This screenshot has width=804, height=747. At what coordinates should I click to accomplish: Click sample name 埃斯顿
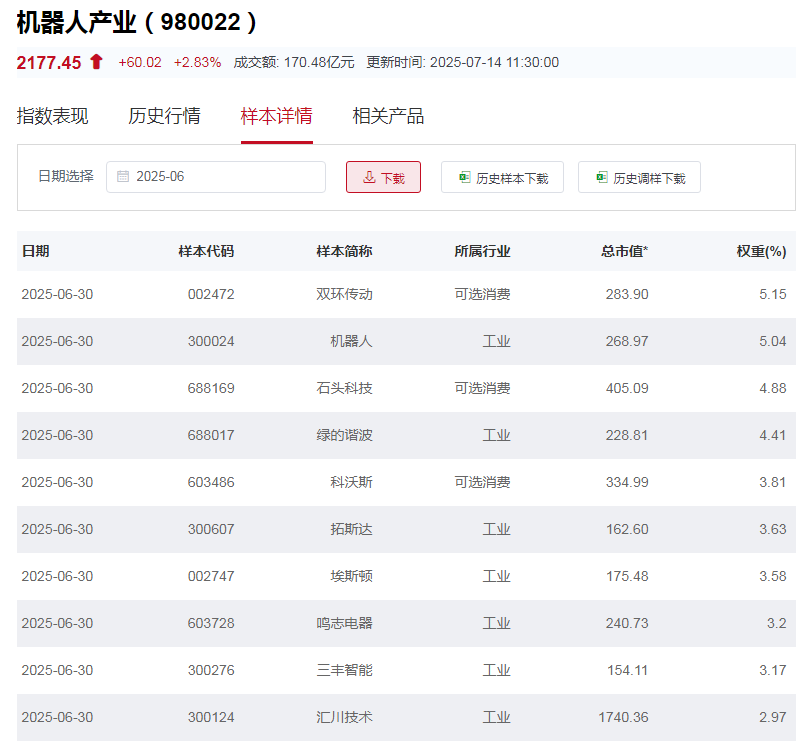click(x=351, y=576)
